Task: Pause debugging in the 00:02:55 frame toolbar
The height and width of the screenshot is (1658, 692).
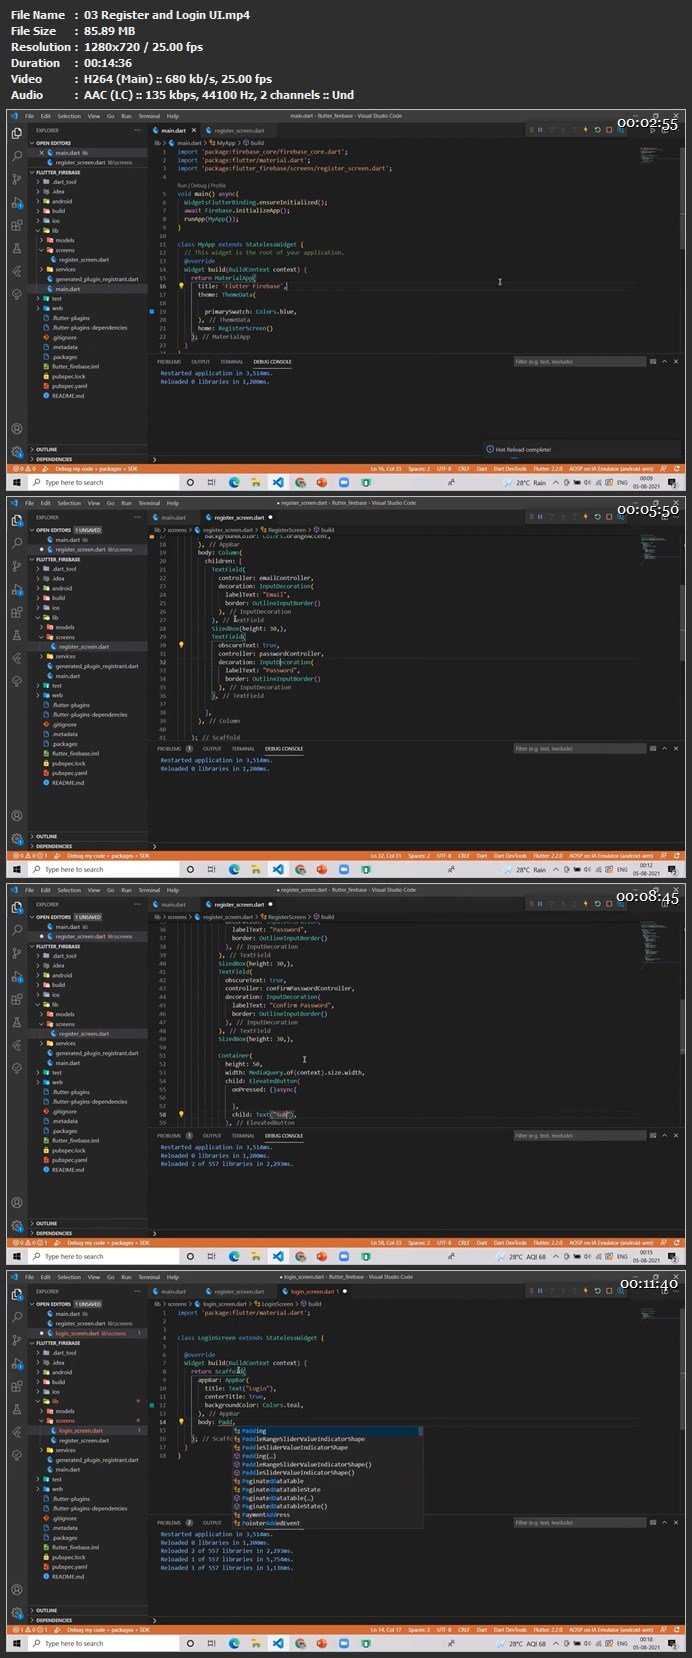Action: [540, 130]
